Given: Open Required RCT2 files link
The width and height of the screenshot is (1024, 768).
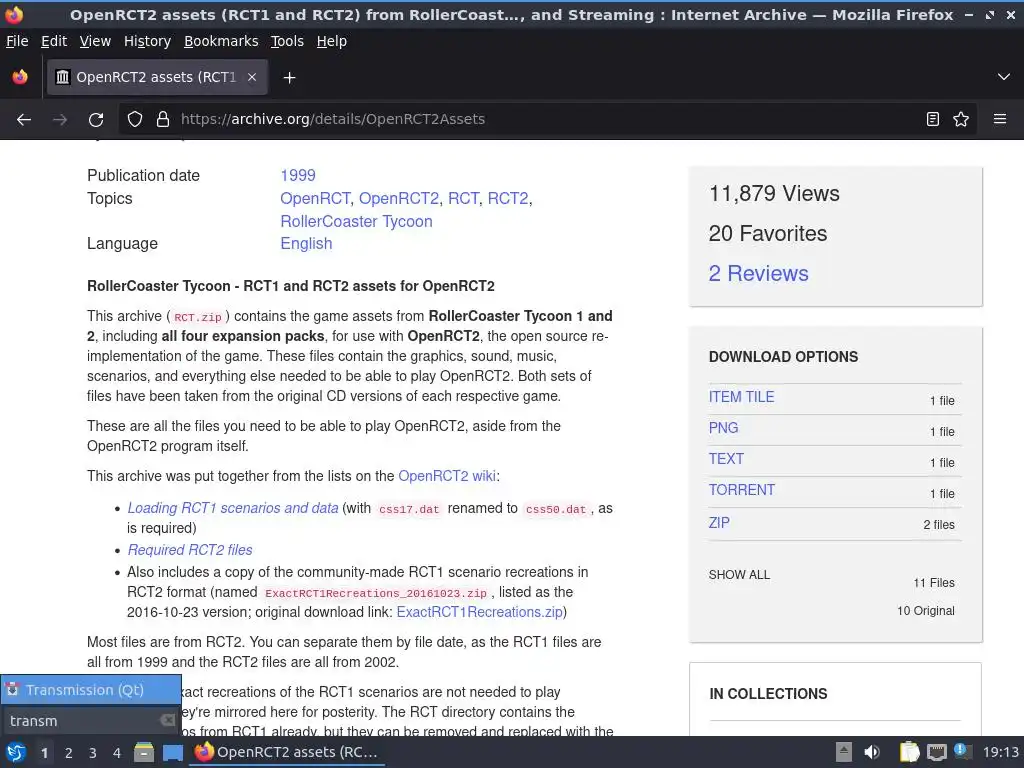Looking at the screenshot, I should pos(189,550).
